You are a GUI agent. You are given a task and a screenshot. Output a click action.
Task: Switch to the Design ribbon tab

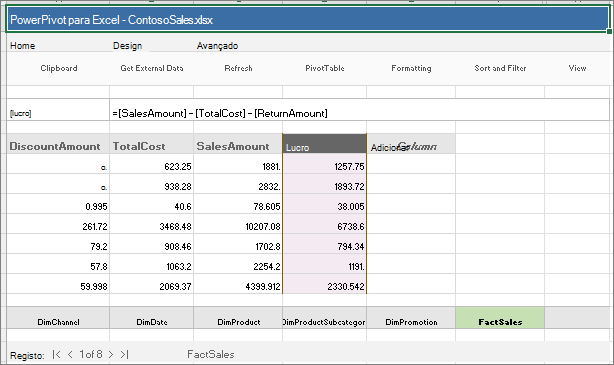click(x=127, y=46)
